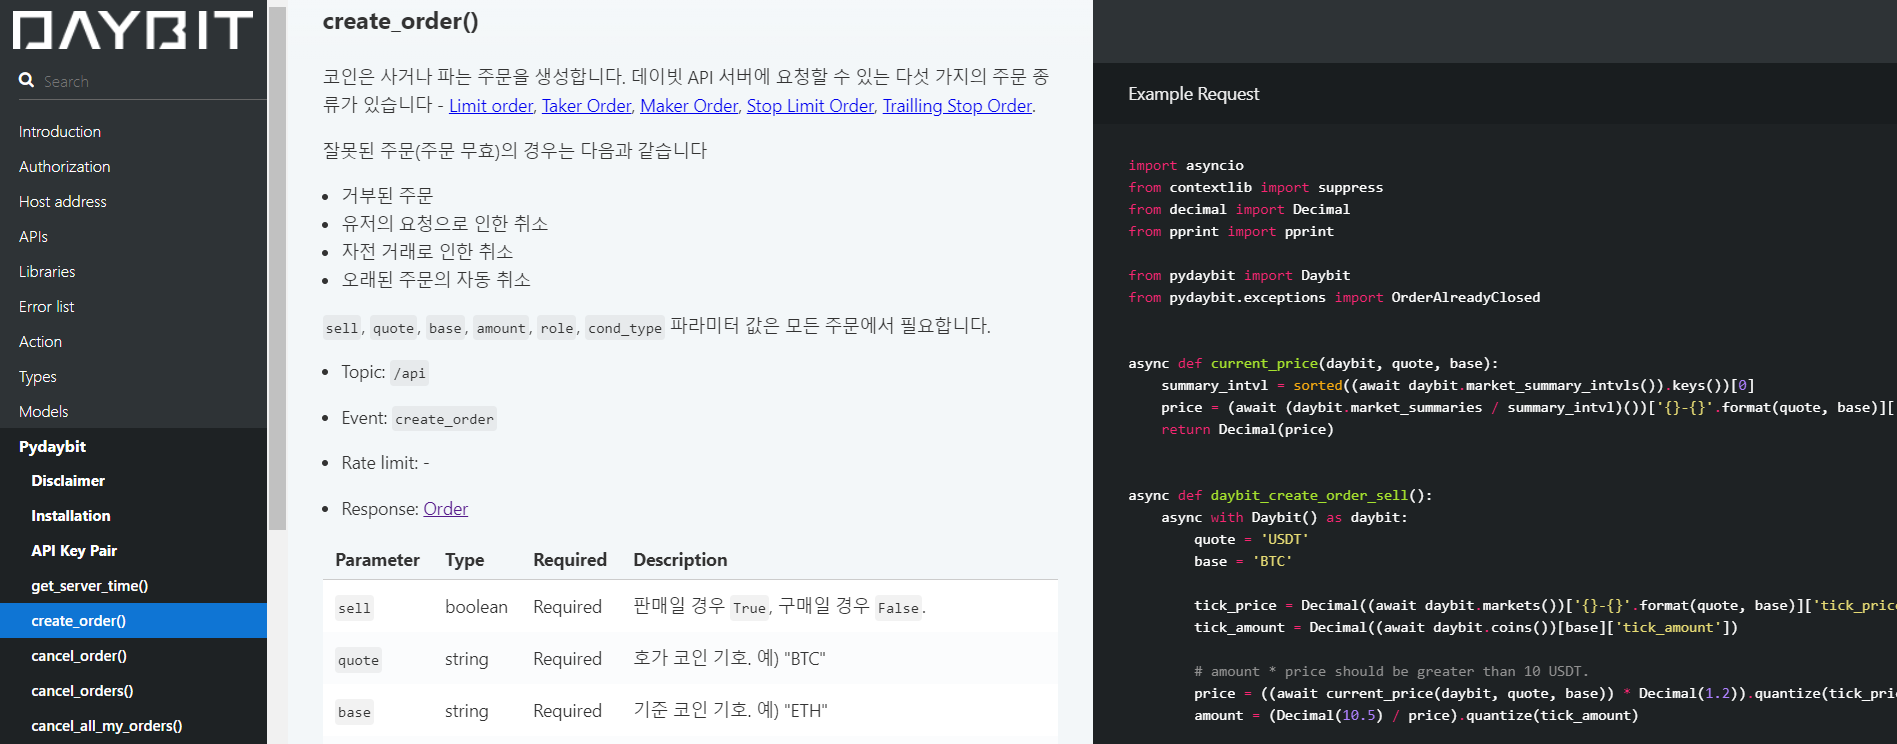
Task: Click the Required column header
Action: pyautogui.click(x=570, y=560)
